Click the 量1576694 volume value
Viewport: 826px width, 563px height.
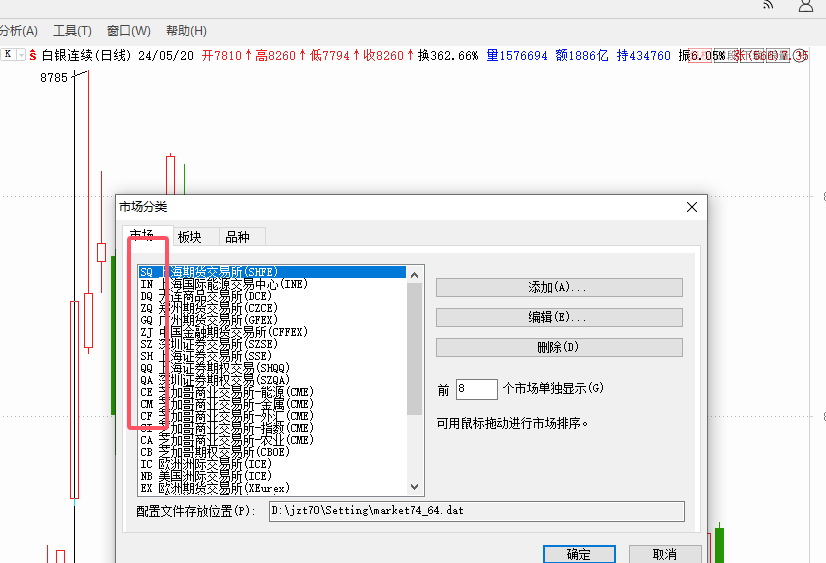coord(517,55)
